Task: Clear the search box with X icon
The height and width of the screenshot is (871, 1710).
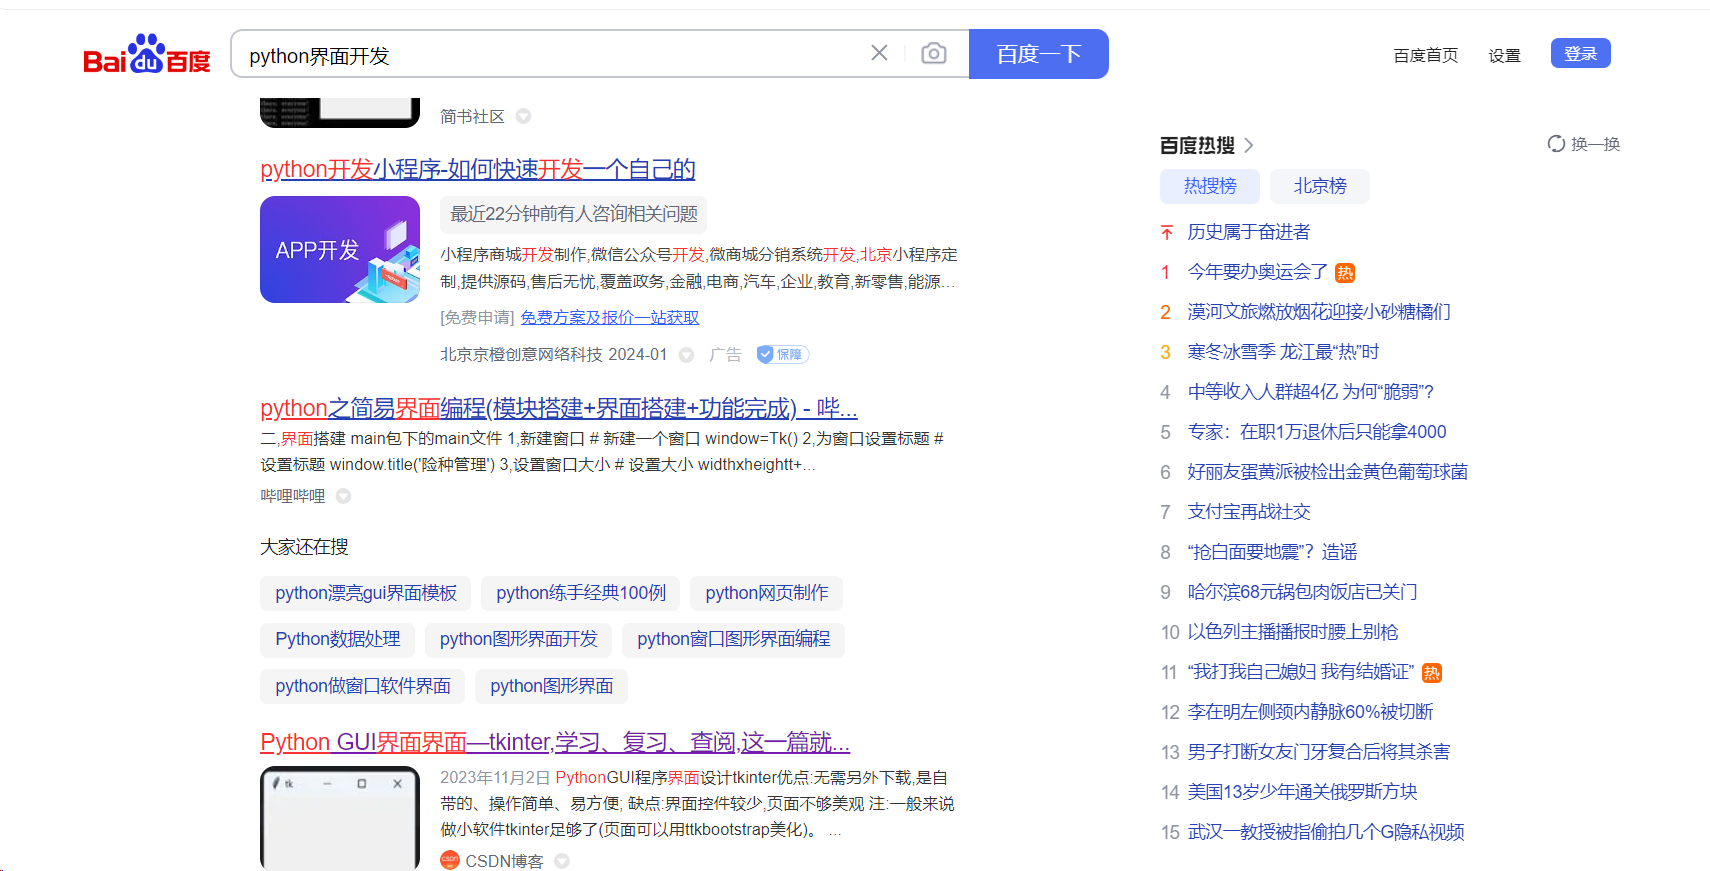Action: click(x=879, y=53)
